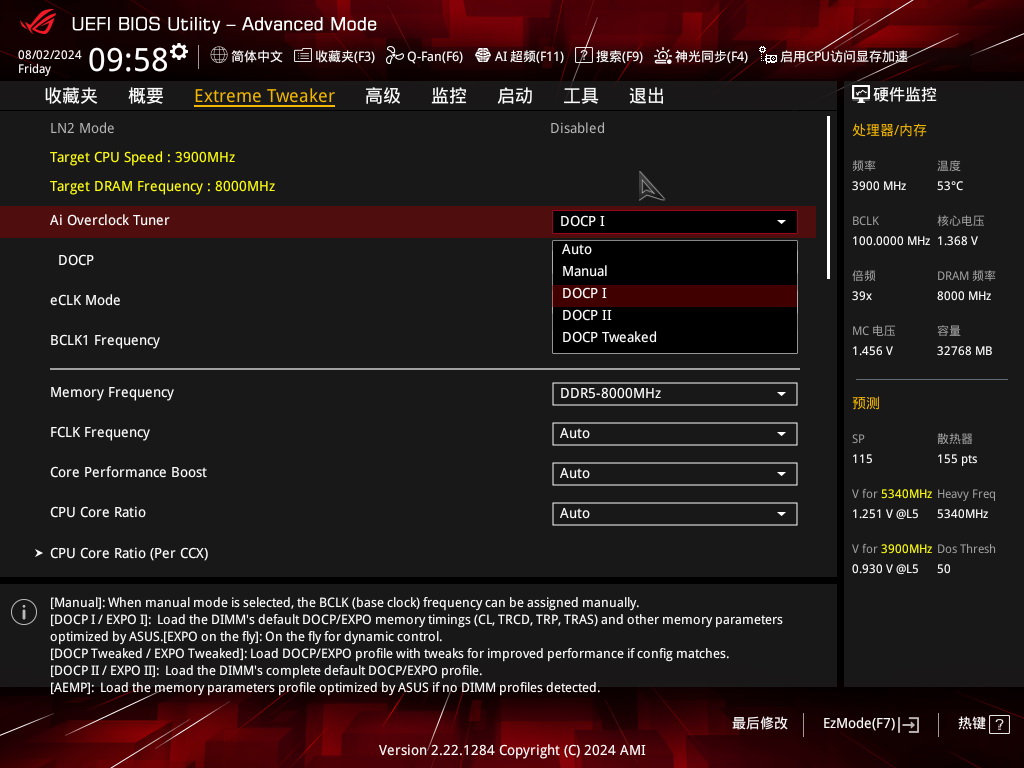Viewport: 1024px width, 768px height.
Task: Open the 高级 tab
Action: click(x=383, y=96)
